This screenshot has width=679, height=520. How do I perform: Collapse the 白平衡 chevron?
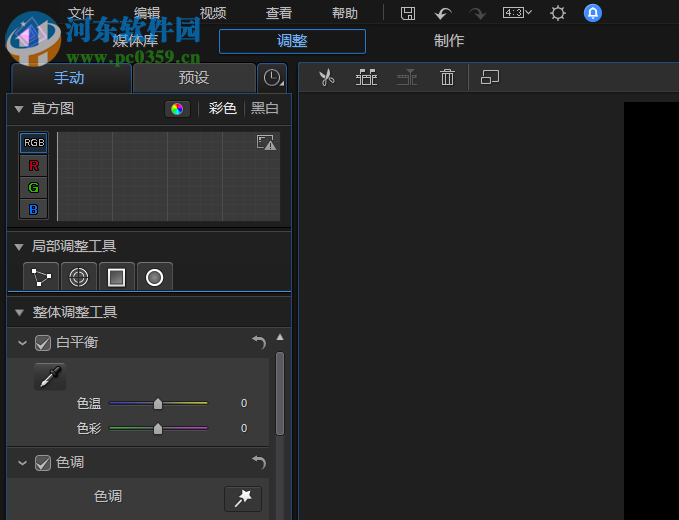23,343
